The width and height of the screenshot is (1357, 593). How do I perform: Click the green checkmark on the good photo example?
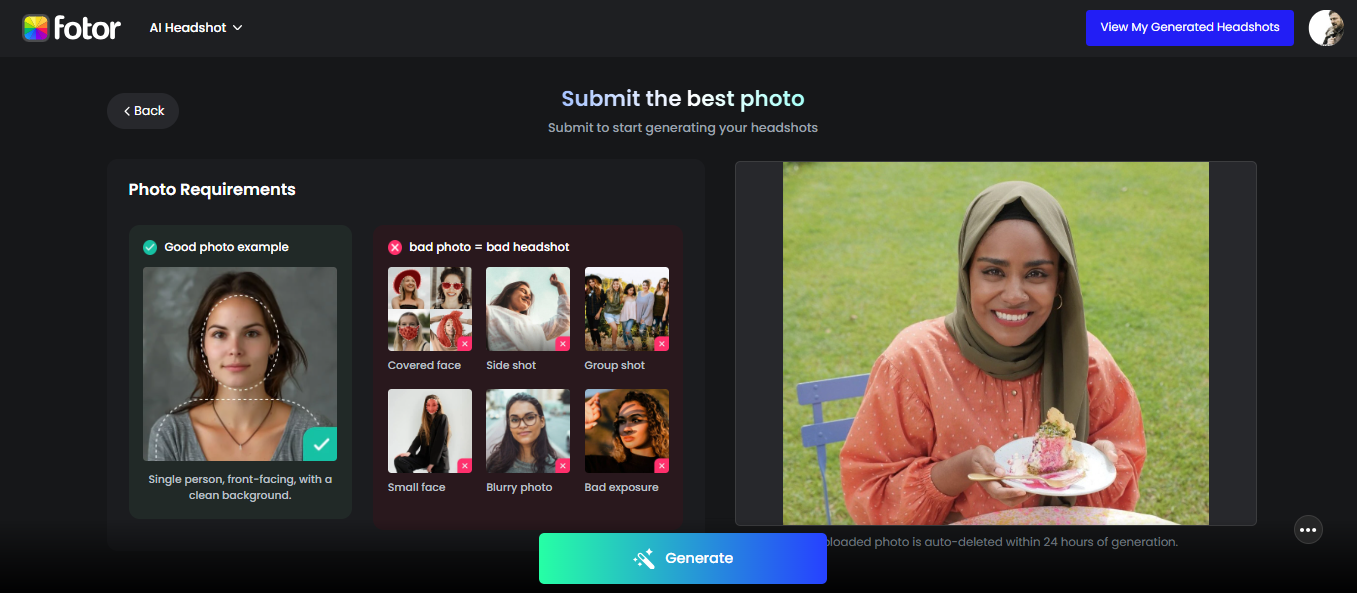(x=320, y=443)
